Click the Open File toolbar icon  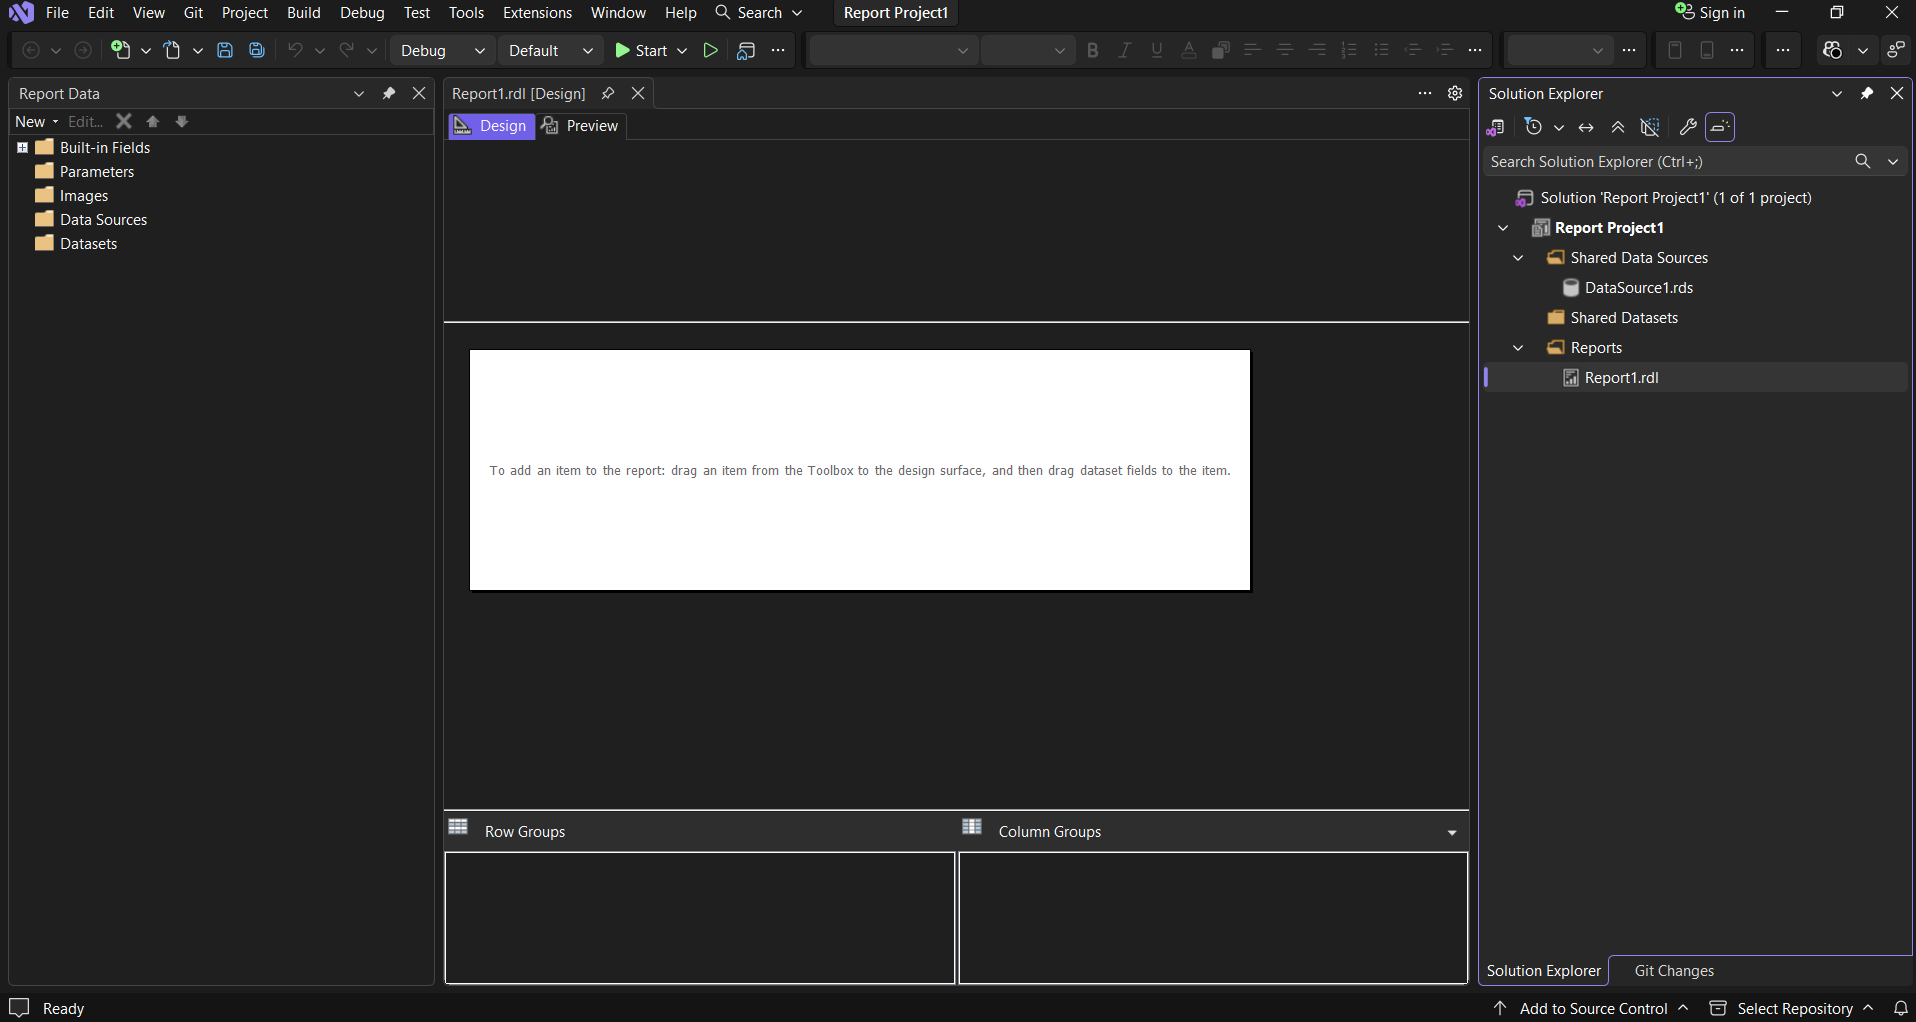[173, 50]
